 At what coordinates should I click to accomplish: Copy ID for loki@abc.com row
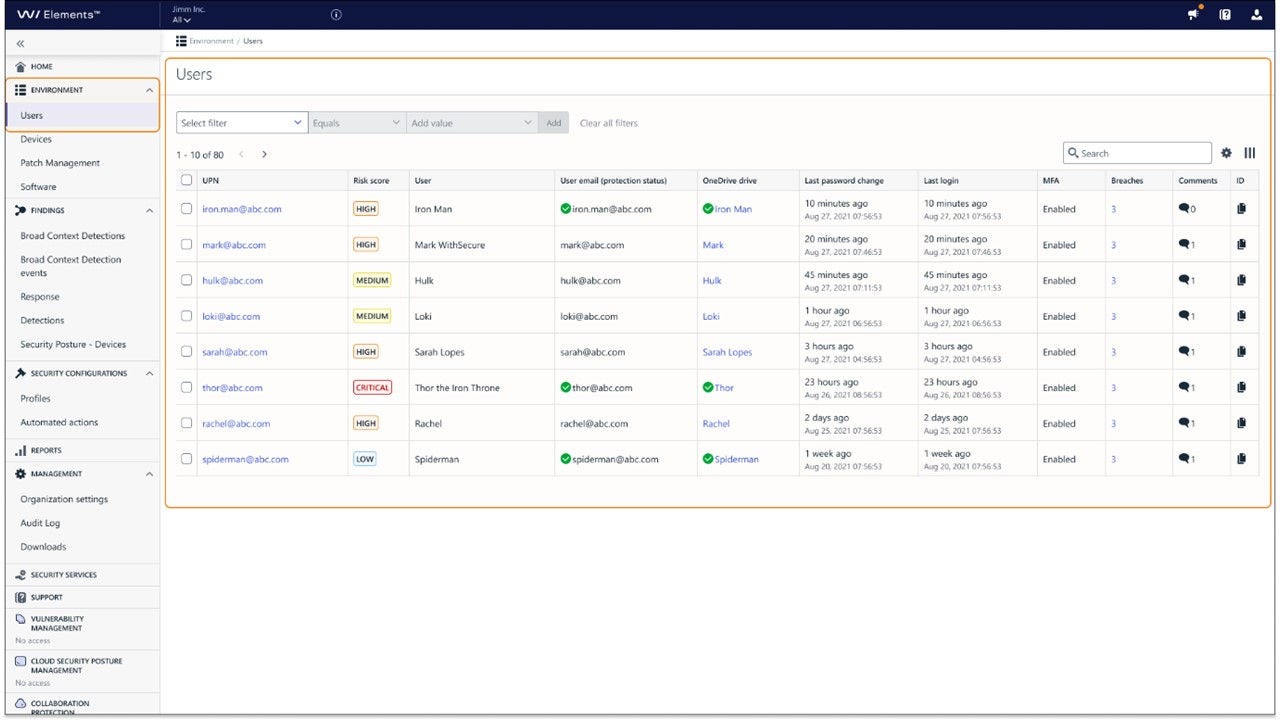coord(1242,316)
